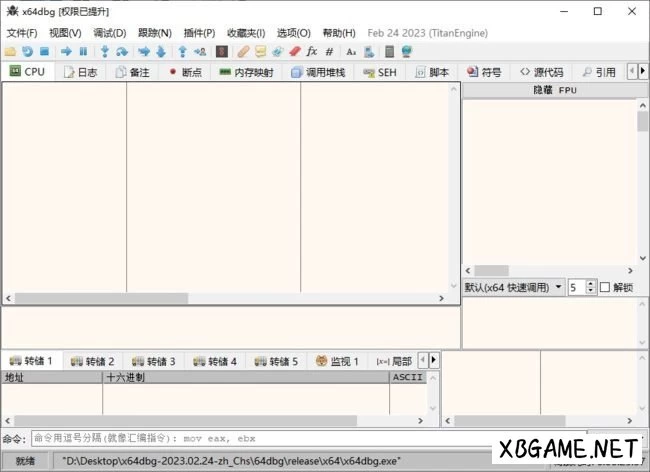Image resolution: width=650 pixels, height=472 pixels.
Task: Click the run arrow toolbar icon
Action: (x=67, y=51)
